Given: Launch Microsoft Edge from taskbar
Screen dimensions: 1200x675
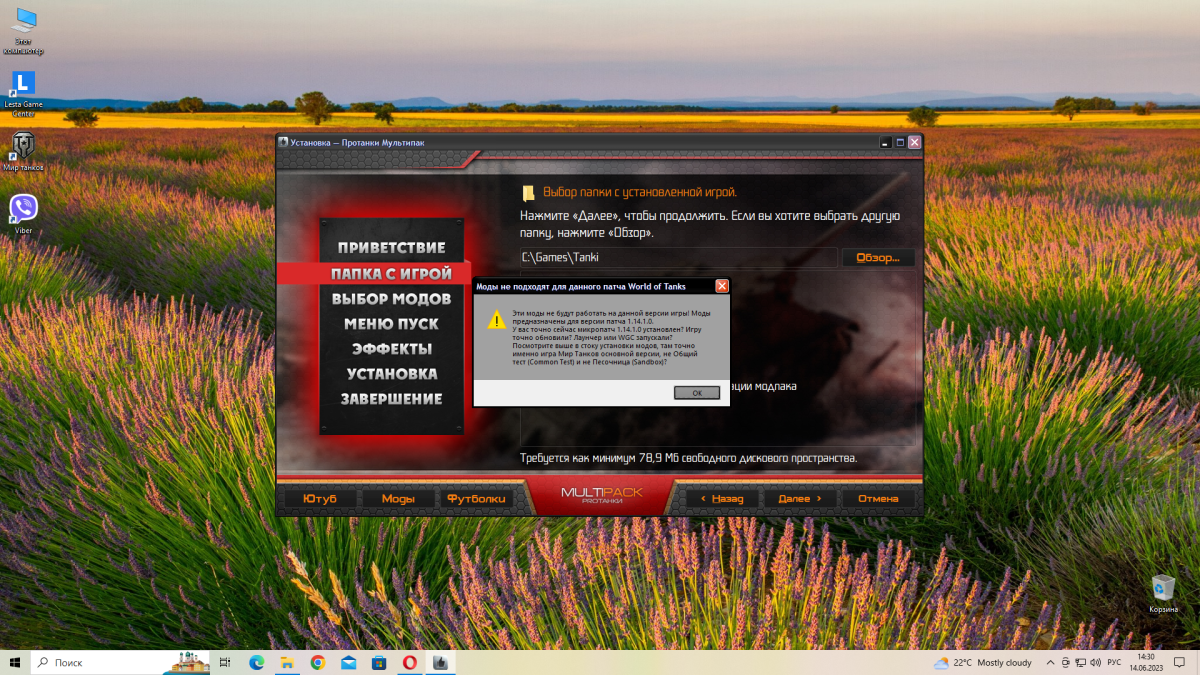Looking at the screenshot, I should 256,662.
